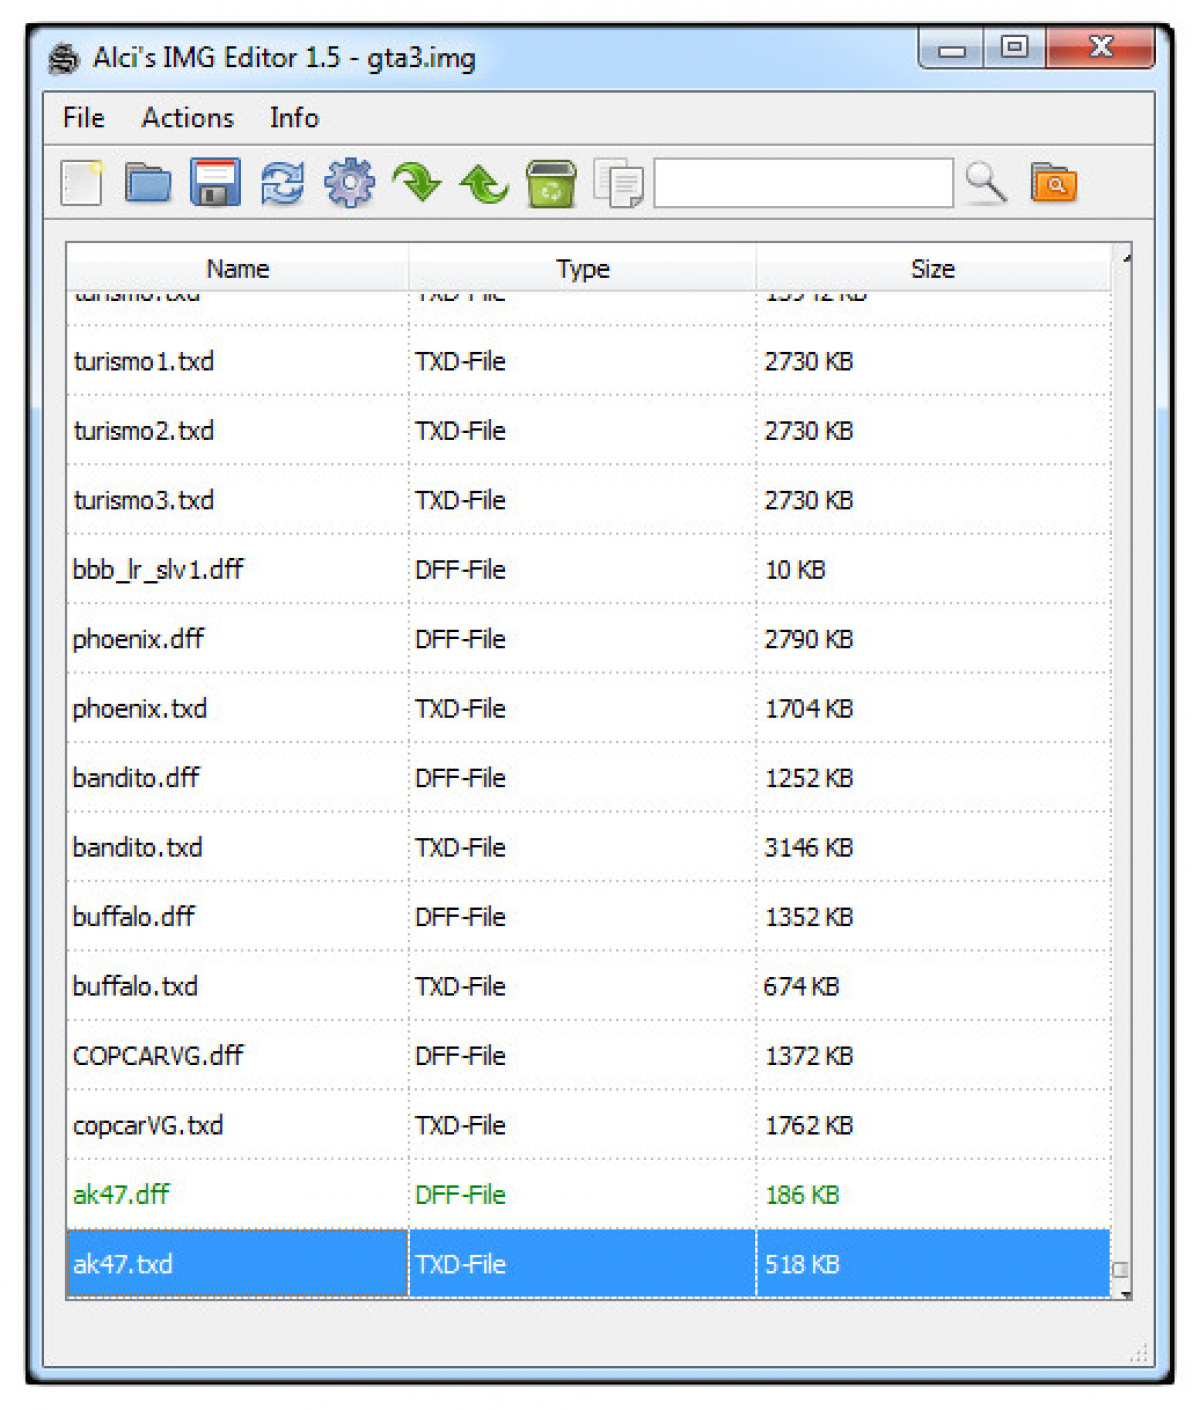Select turismo3.txd entry
Screen dimensions: 1200x1410
[588, 500]
